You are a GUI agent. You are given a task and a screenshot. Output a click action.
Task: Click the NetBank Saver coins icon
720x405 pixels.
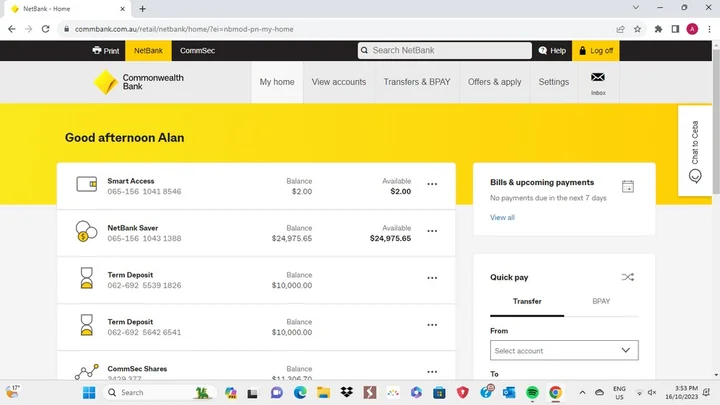(86, 231)
